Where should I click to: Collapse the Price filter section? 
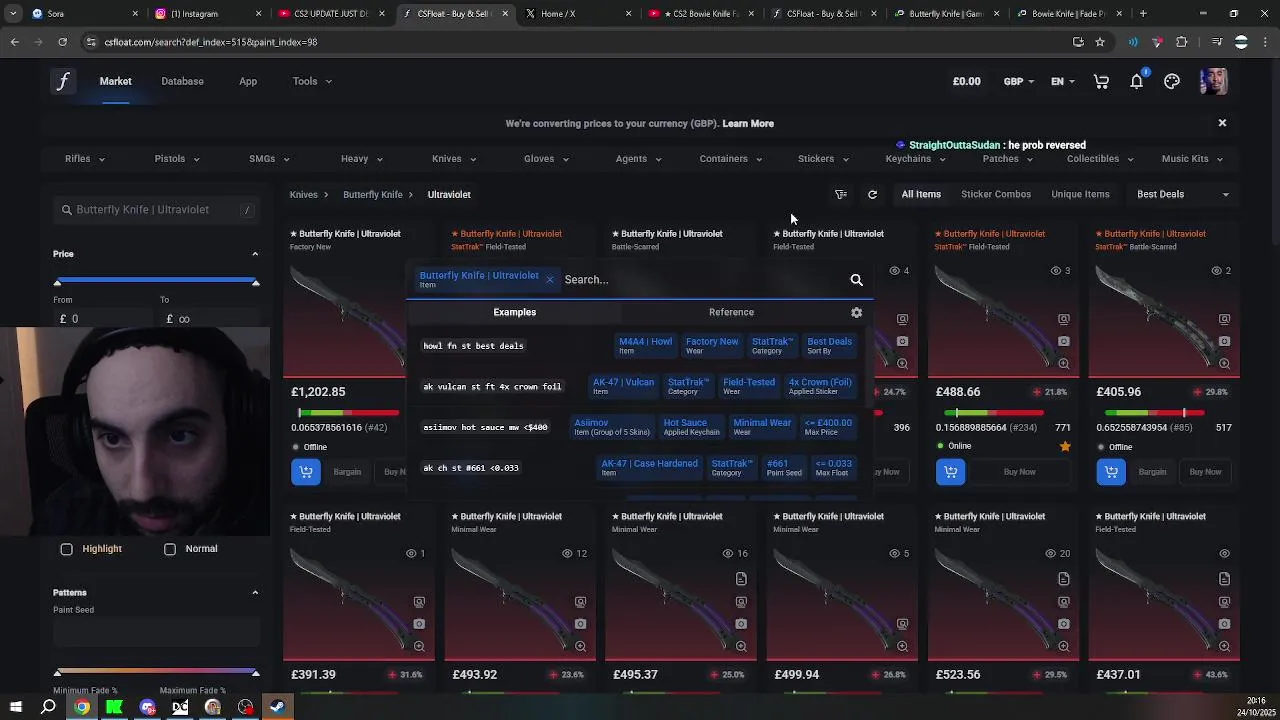click(x=255, y=254)
